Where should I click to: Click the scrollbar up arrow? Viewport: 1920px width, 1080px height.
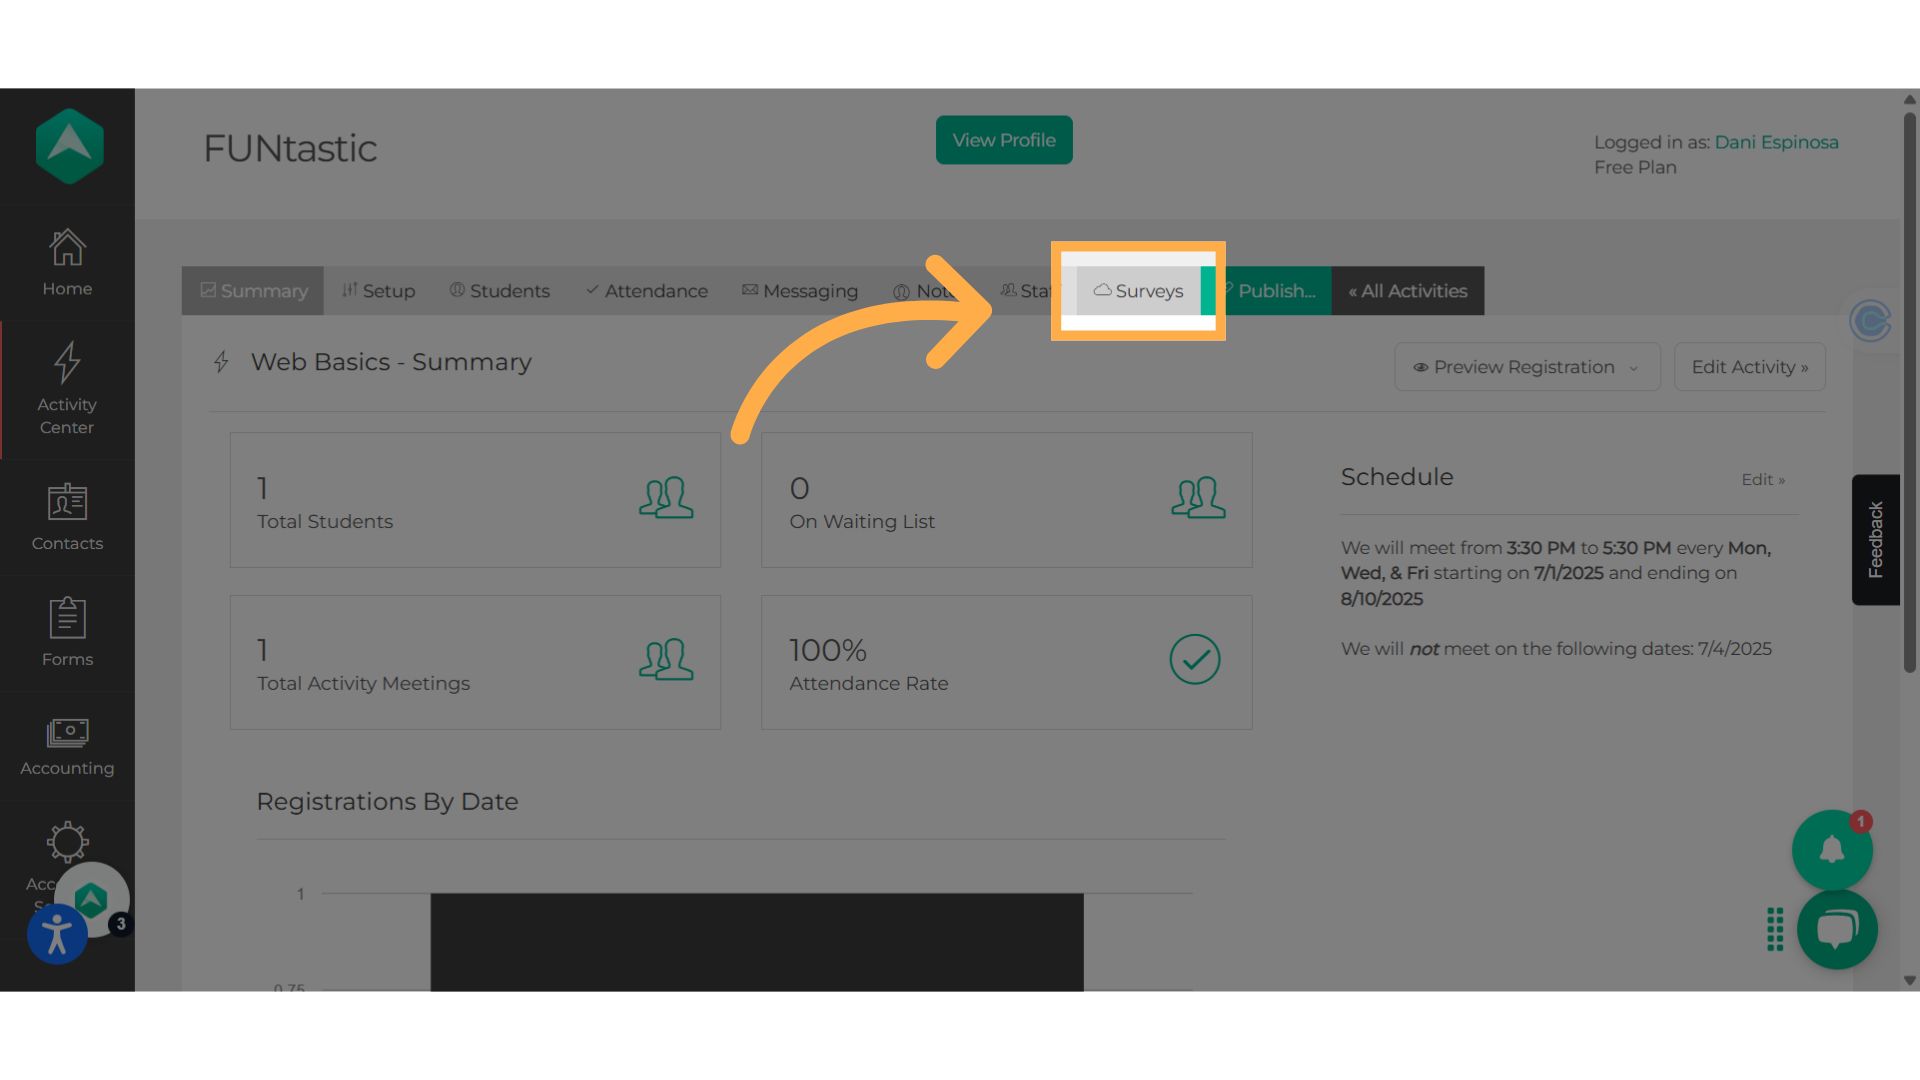1910,99
